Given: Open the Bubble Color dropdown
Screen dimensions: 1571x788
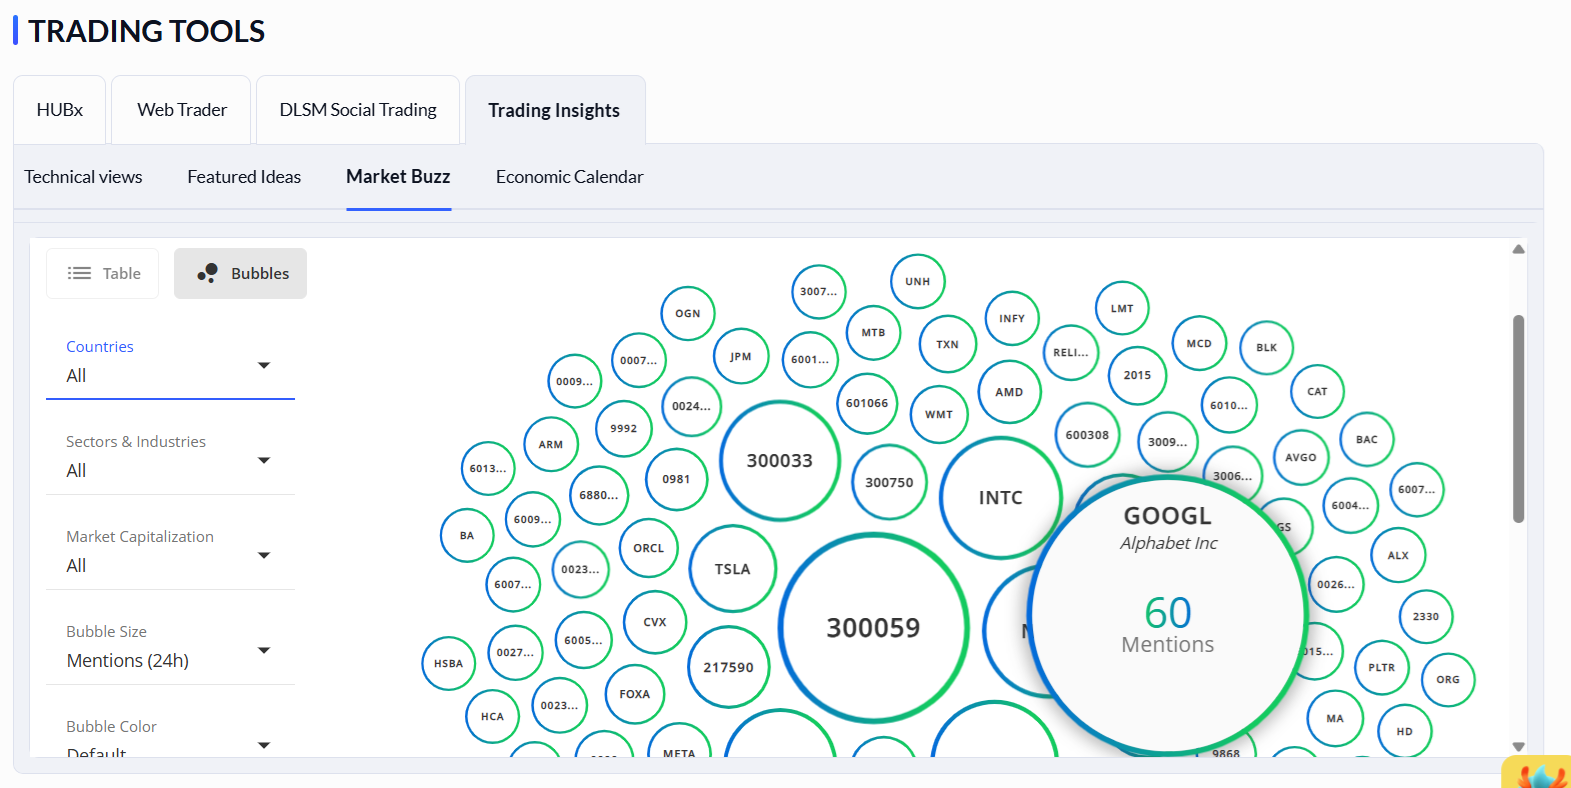Looking at the screenshot, I should (170, 738).
